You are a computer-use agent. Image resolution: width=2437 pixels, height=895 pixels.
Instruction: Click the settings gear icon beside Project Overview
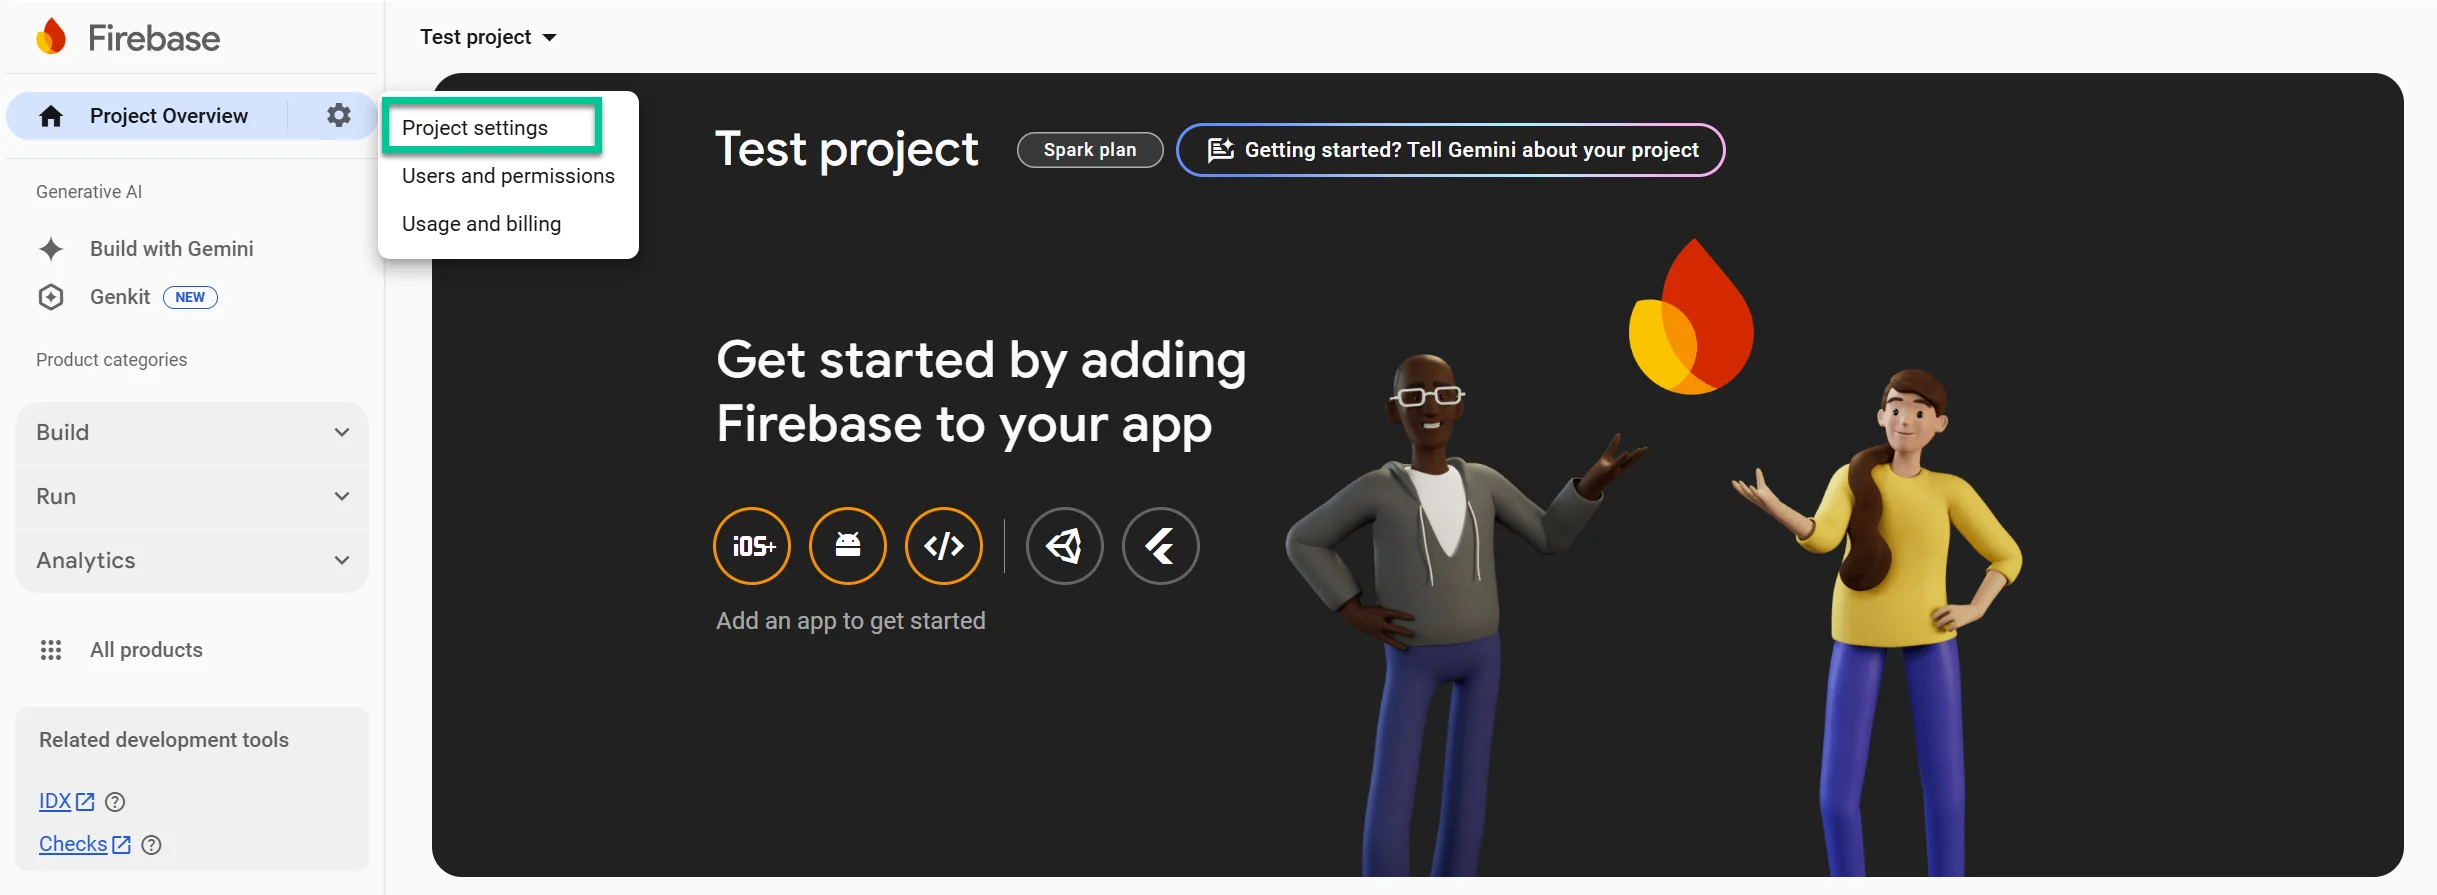(x=339, y=115)
